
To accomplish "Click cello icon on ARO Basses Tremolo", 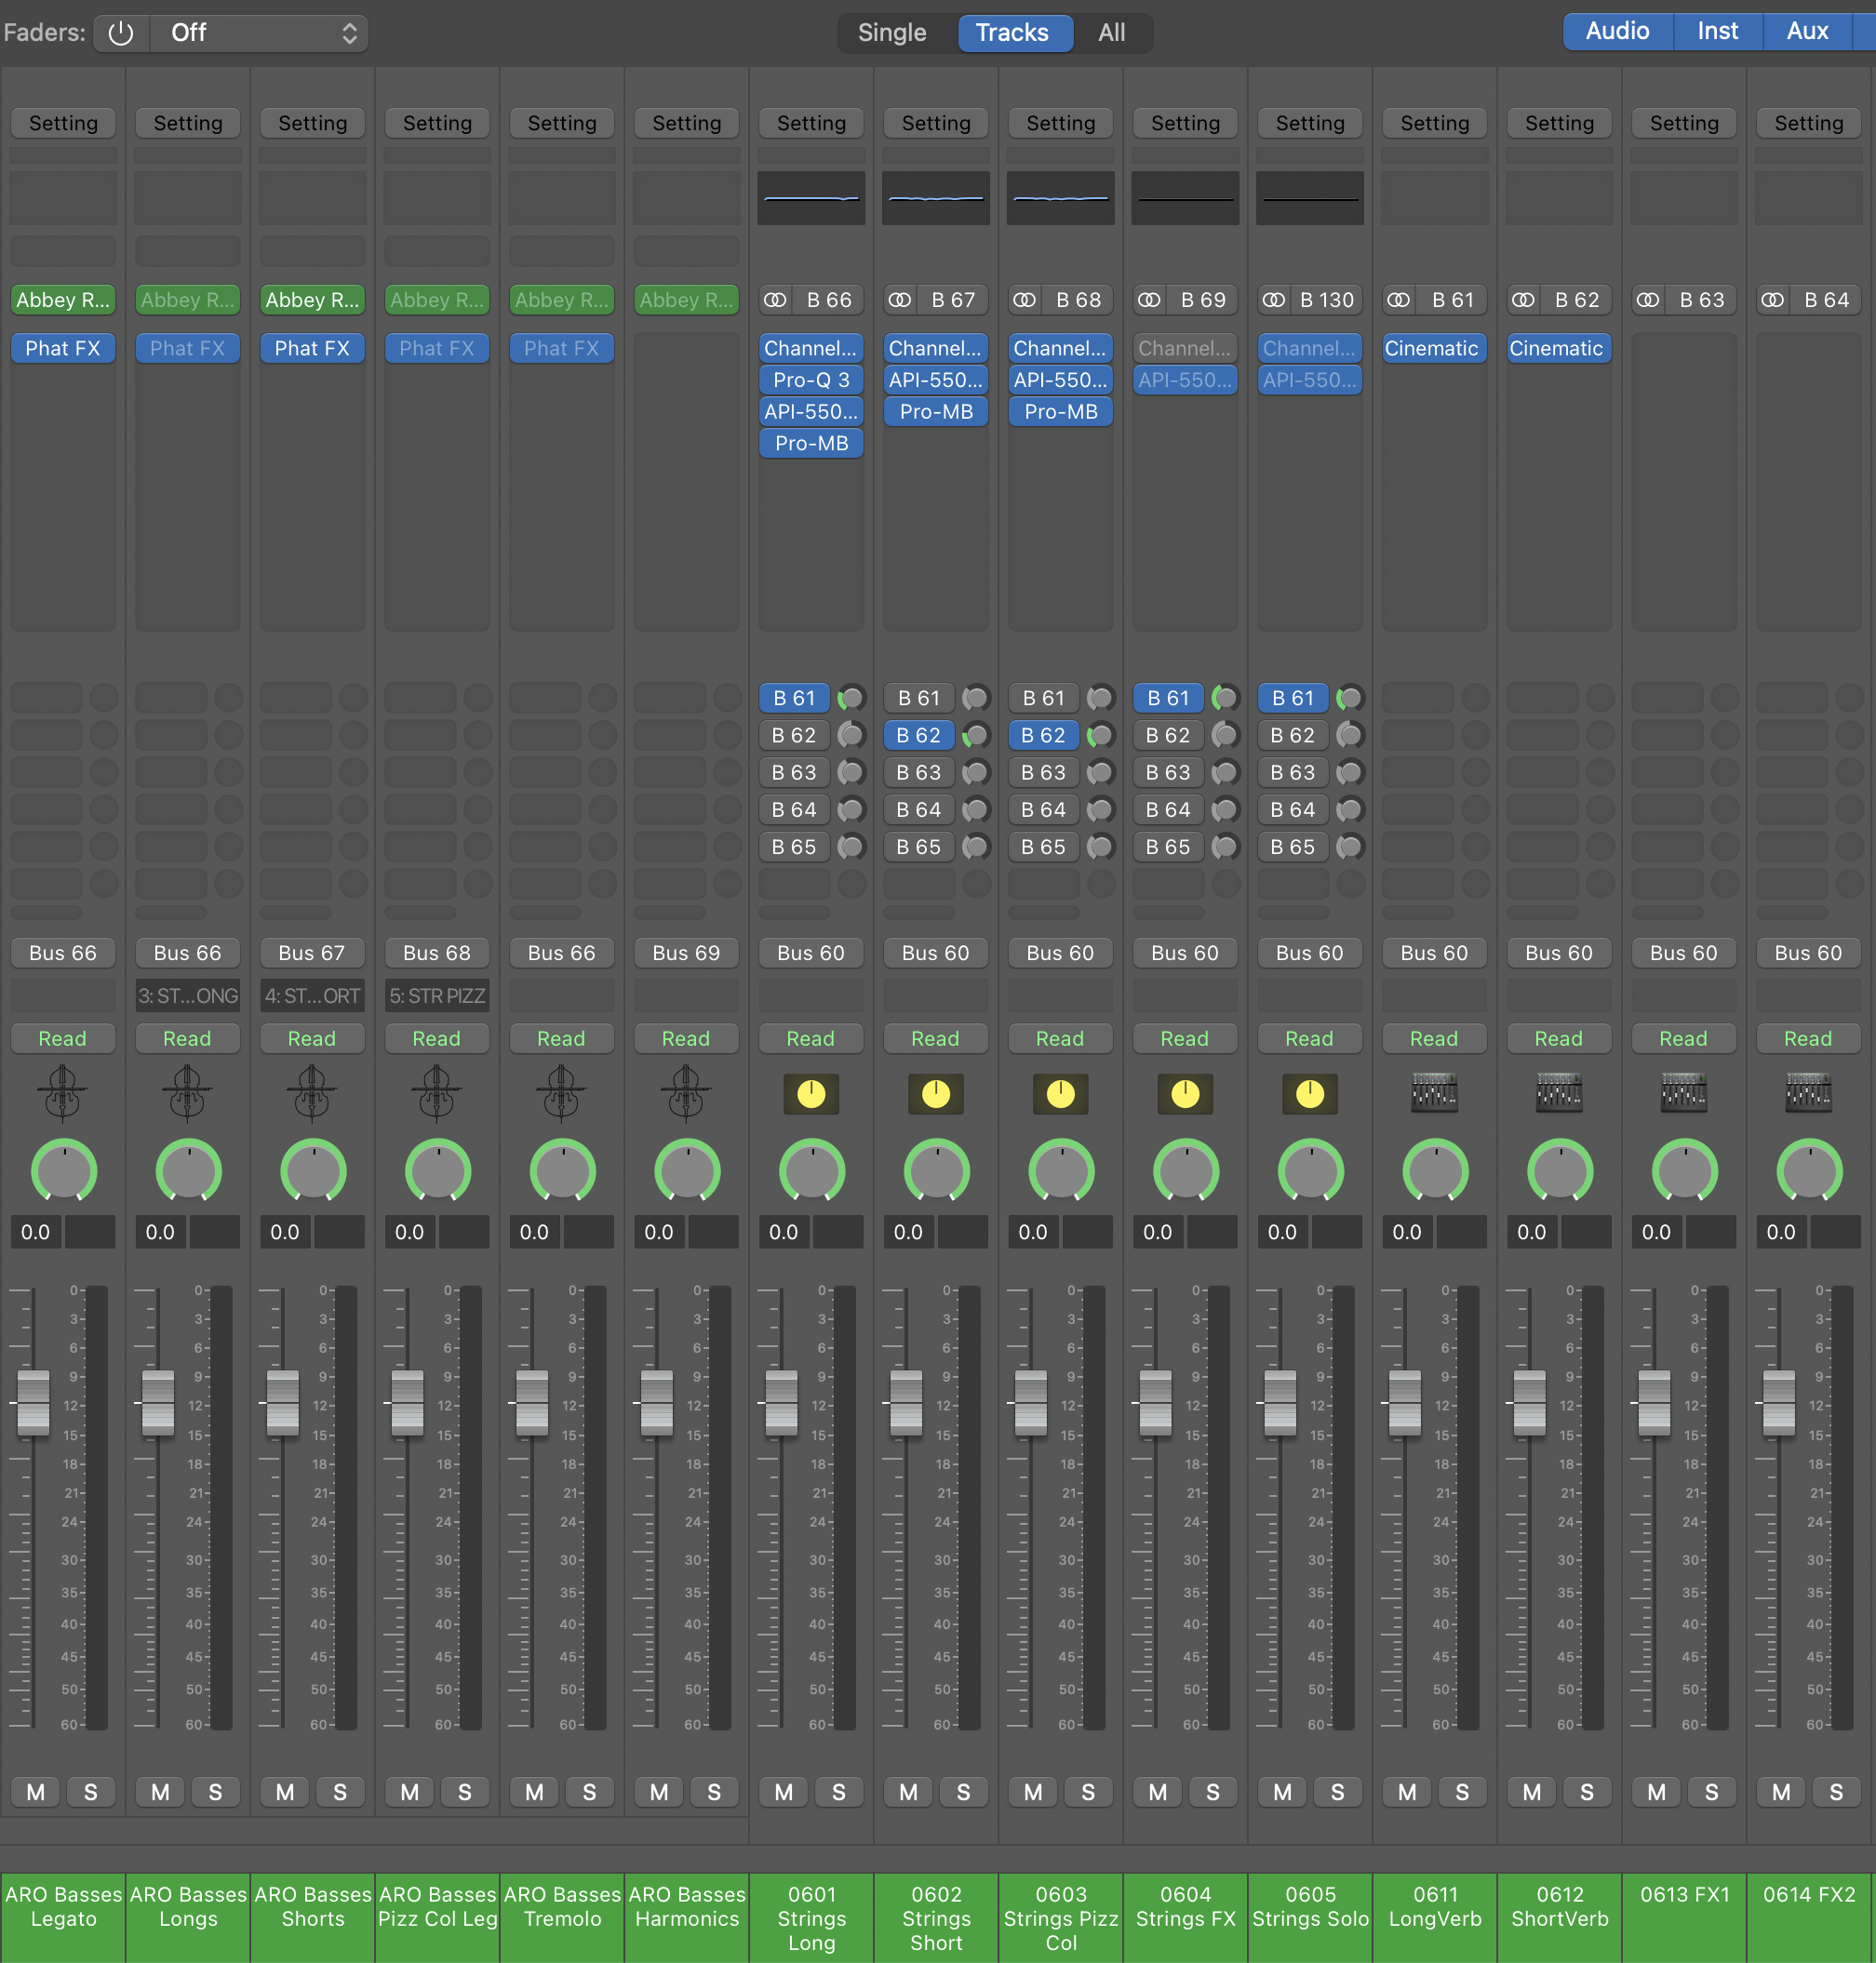I will 561,1092.
